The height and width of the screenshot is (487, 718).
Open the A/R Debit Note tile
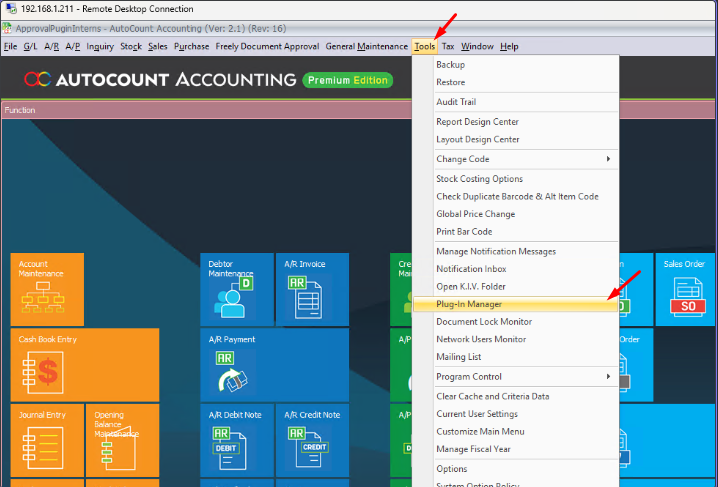point(237,440)
